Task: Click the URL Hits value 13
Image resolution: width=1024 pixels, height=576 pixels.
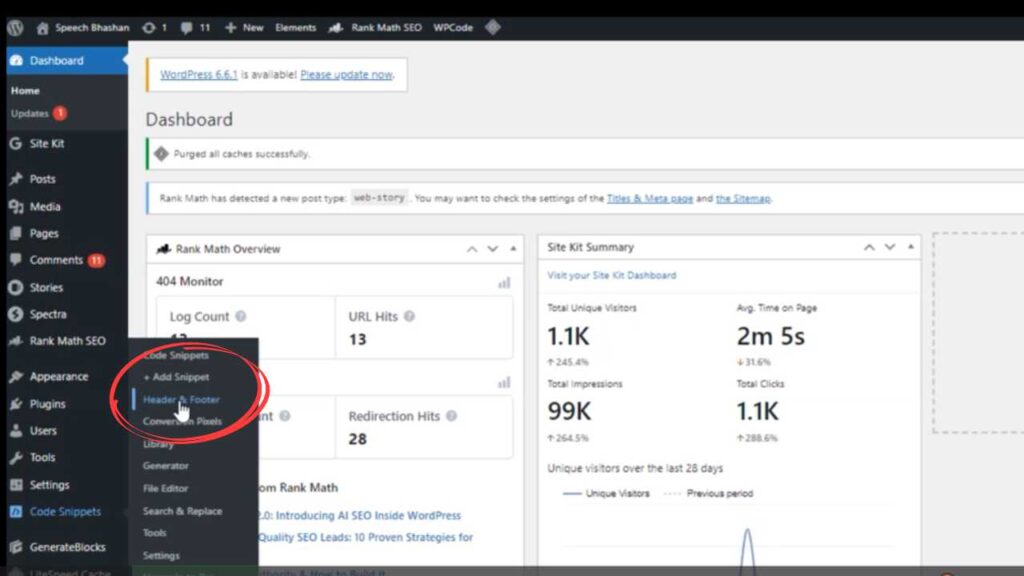Action: [357, 340]
